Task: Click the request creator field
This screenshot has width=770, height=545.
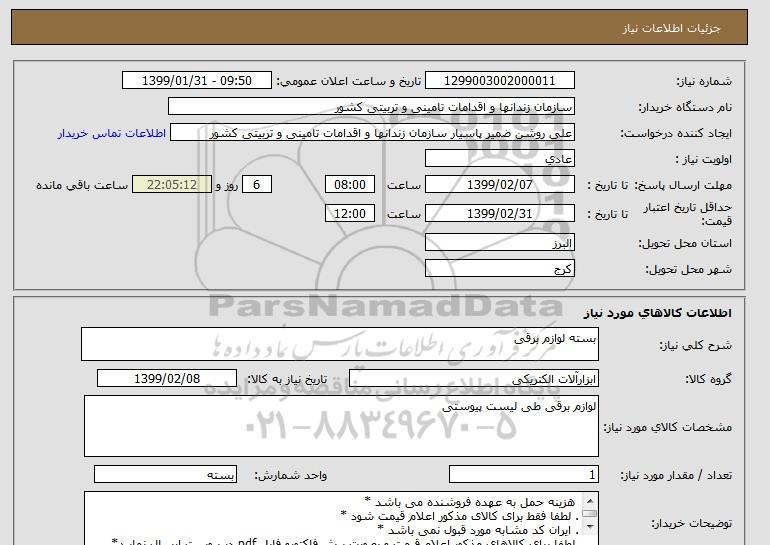Action: pos(372,133)
